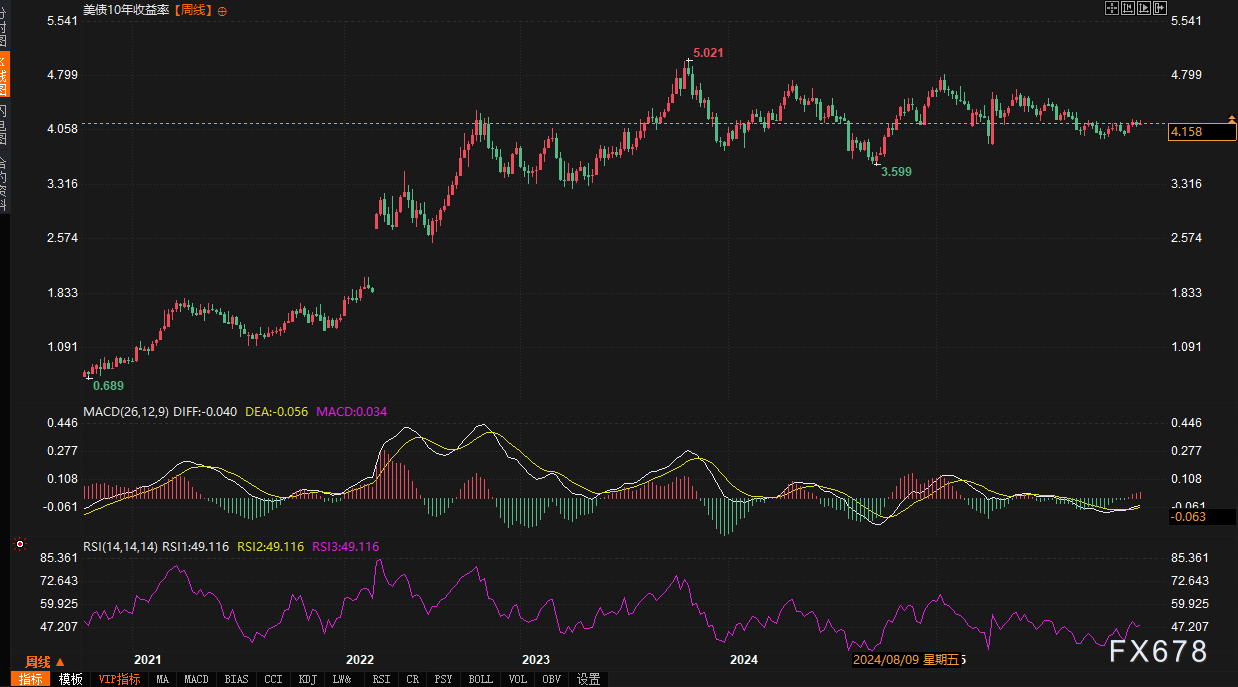Enable the KDJ indicator
The height and width of the screenshot is (687, 1238).
(307, 679)
